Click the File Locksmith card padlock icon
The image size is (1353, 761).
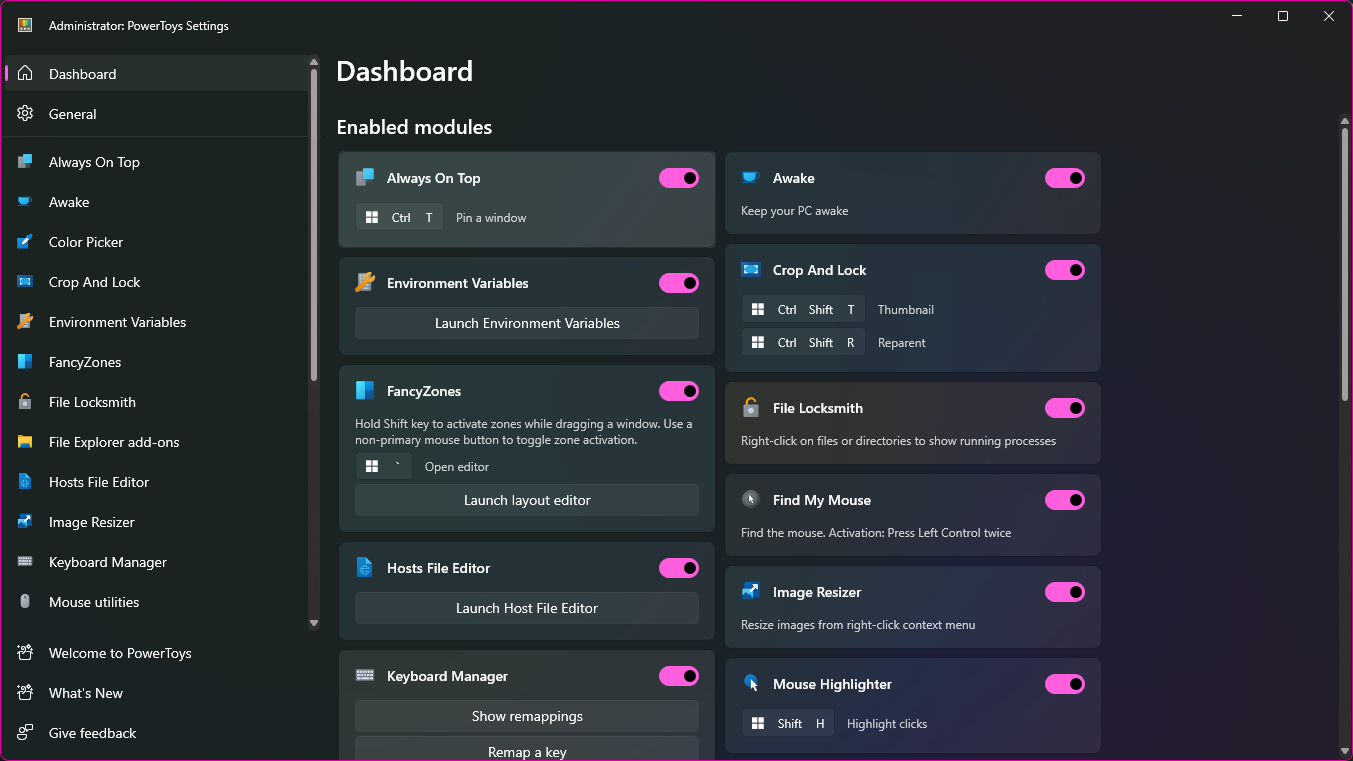(x=751, y=408)
